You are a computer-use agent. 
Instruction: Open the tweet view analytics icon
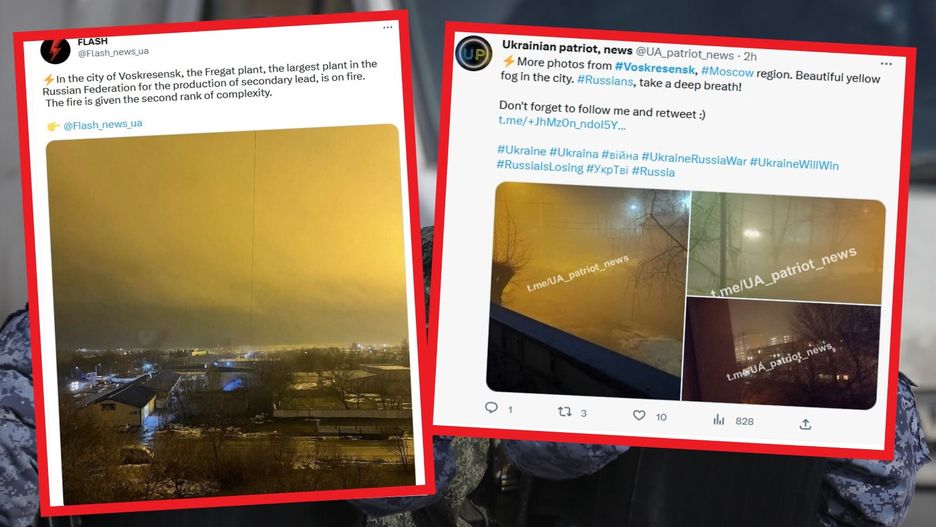click(x=719, y=420)
